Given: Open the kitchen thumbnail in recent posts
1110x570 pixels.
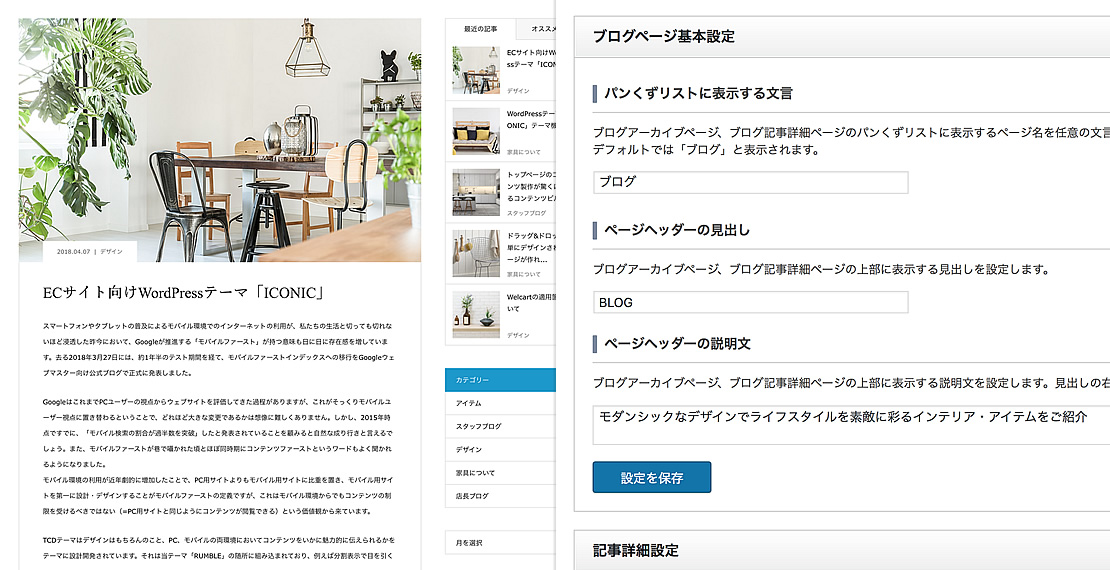Looking at the screenshot, I should pos(476,192).
